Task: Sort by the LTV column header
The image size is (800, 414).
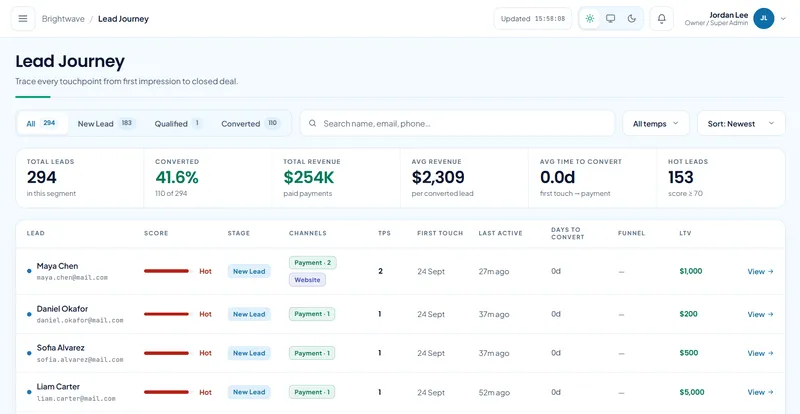Action: coord(685,233)
